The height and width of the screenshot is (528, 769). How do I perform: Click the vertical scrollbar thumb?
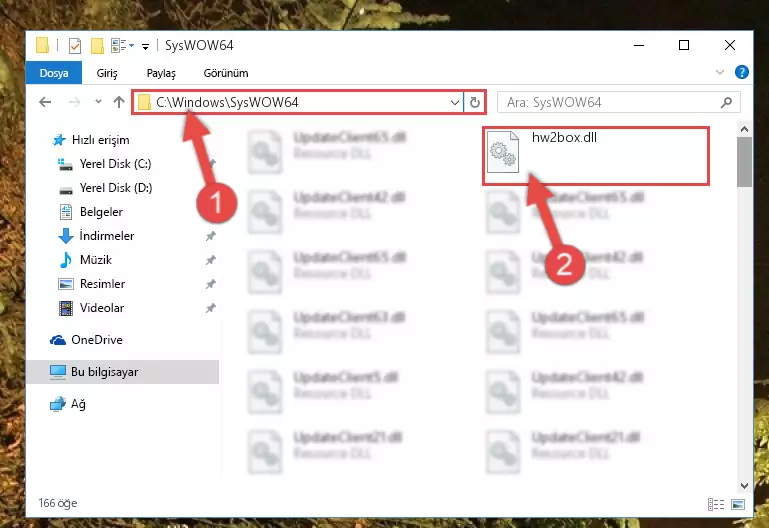pyautogui.click(x=744, y=162)
